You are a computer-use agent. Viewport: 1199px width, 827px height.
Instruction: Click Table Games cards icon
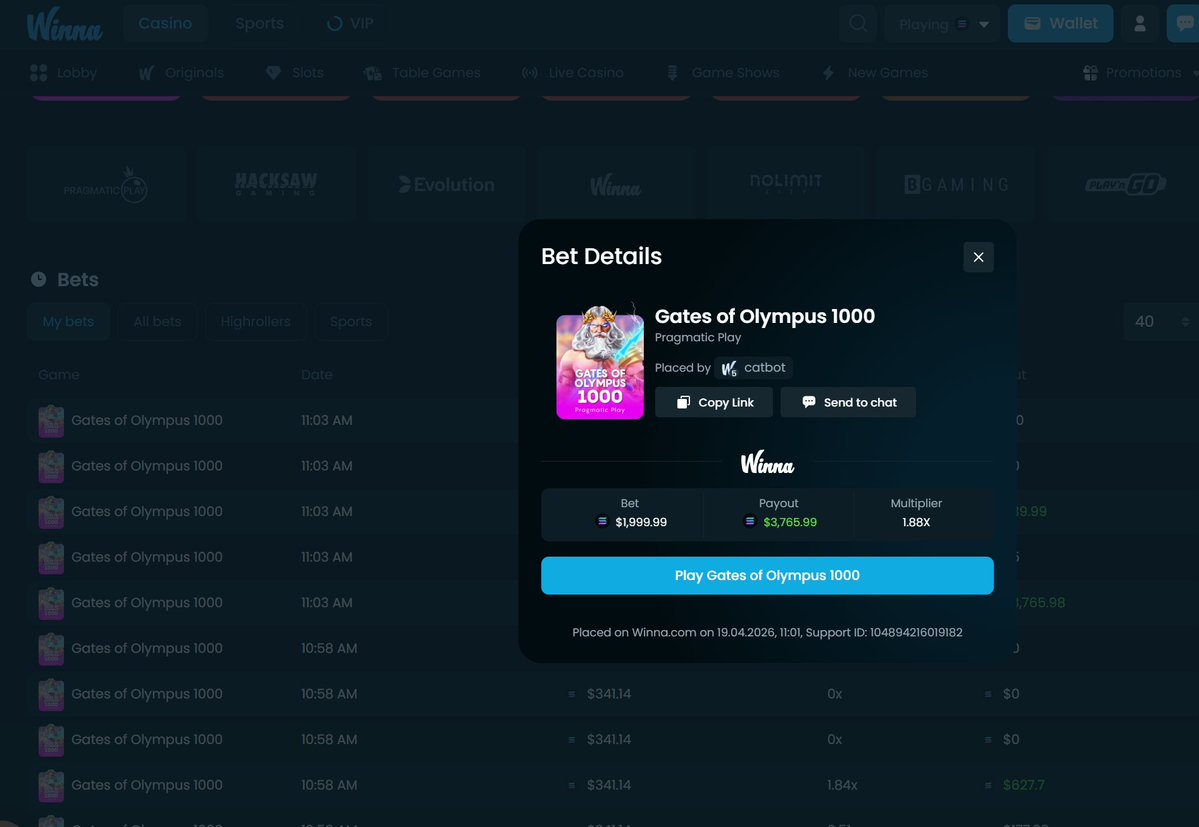pyautogui.click(x=372, y=73)
